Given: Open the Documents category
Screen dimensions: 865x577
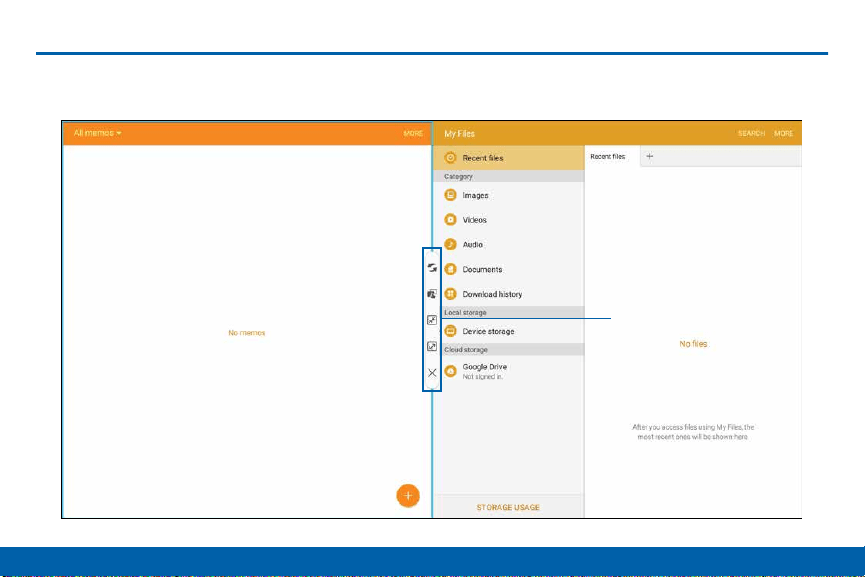Looking at the screenshot, I should (x=509, y=269).
